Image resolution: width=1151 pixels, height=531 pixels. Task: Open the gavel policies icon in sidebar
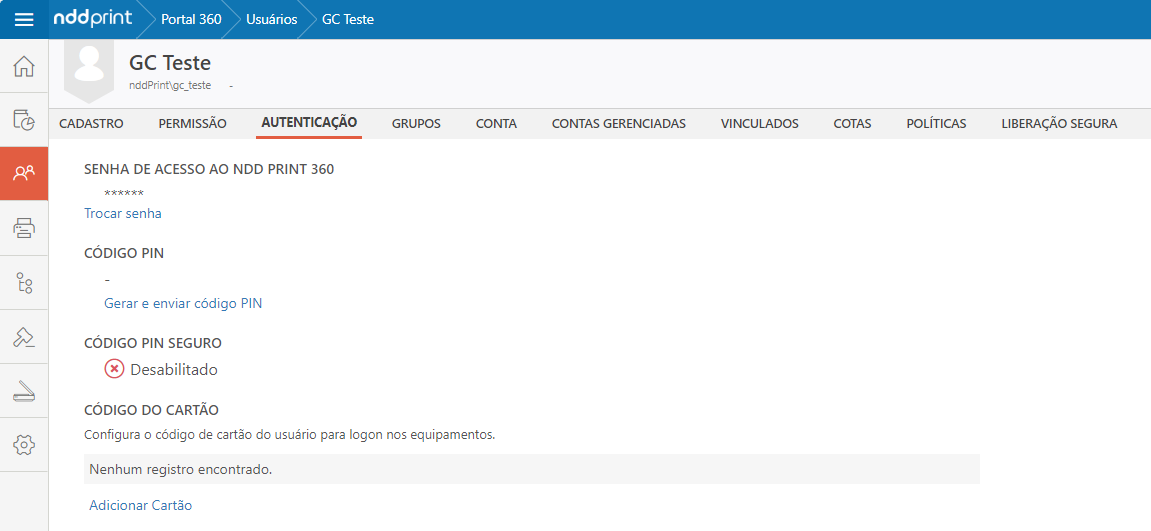[24, 337]
